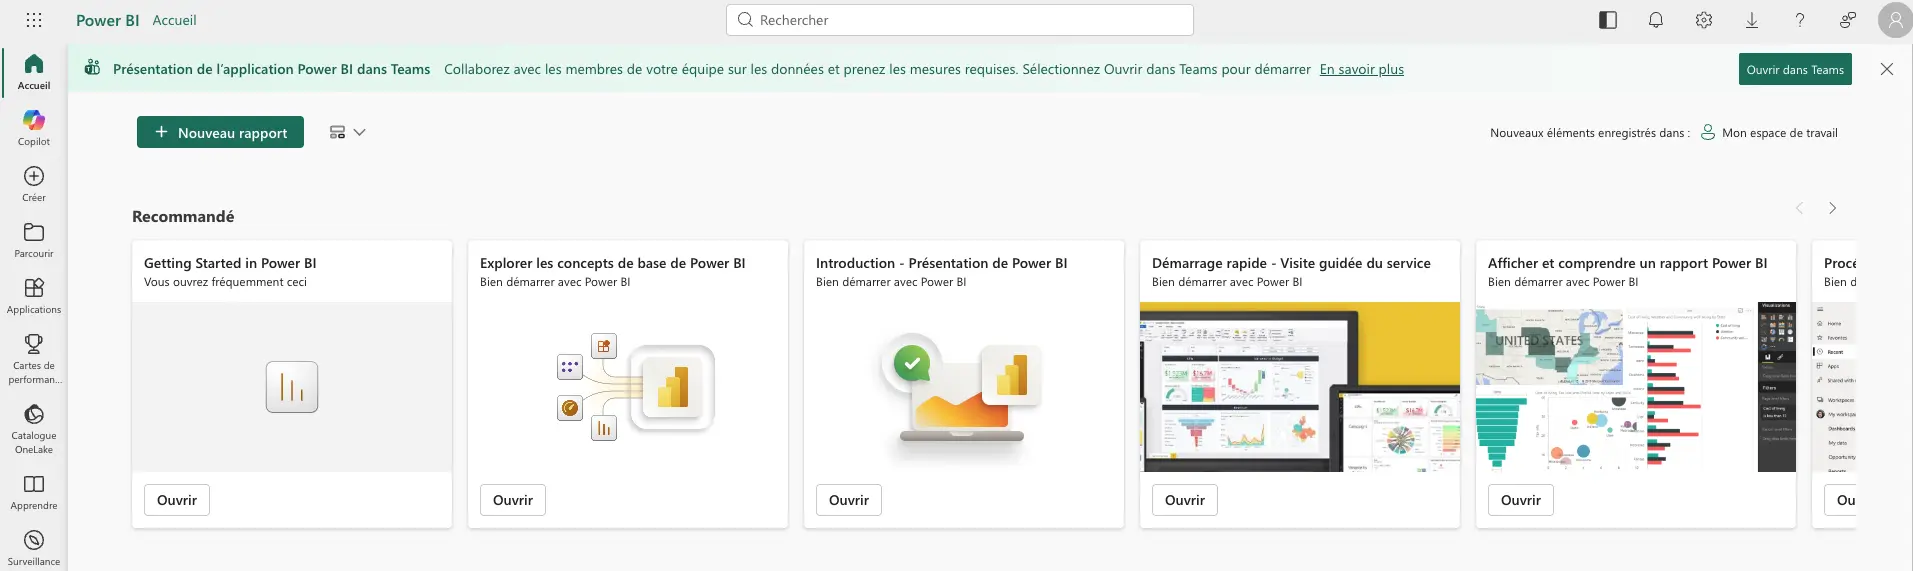The width and height of the screenshot is (1913, 571).
Task: Click title Démarrage rapide - Visite guidée du service
Action: (1291, 263)
